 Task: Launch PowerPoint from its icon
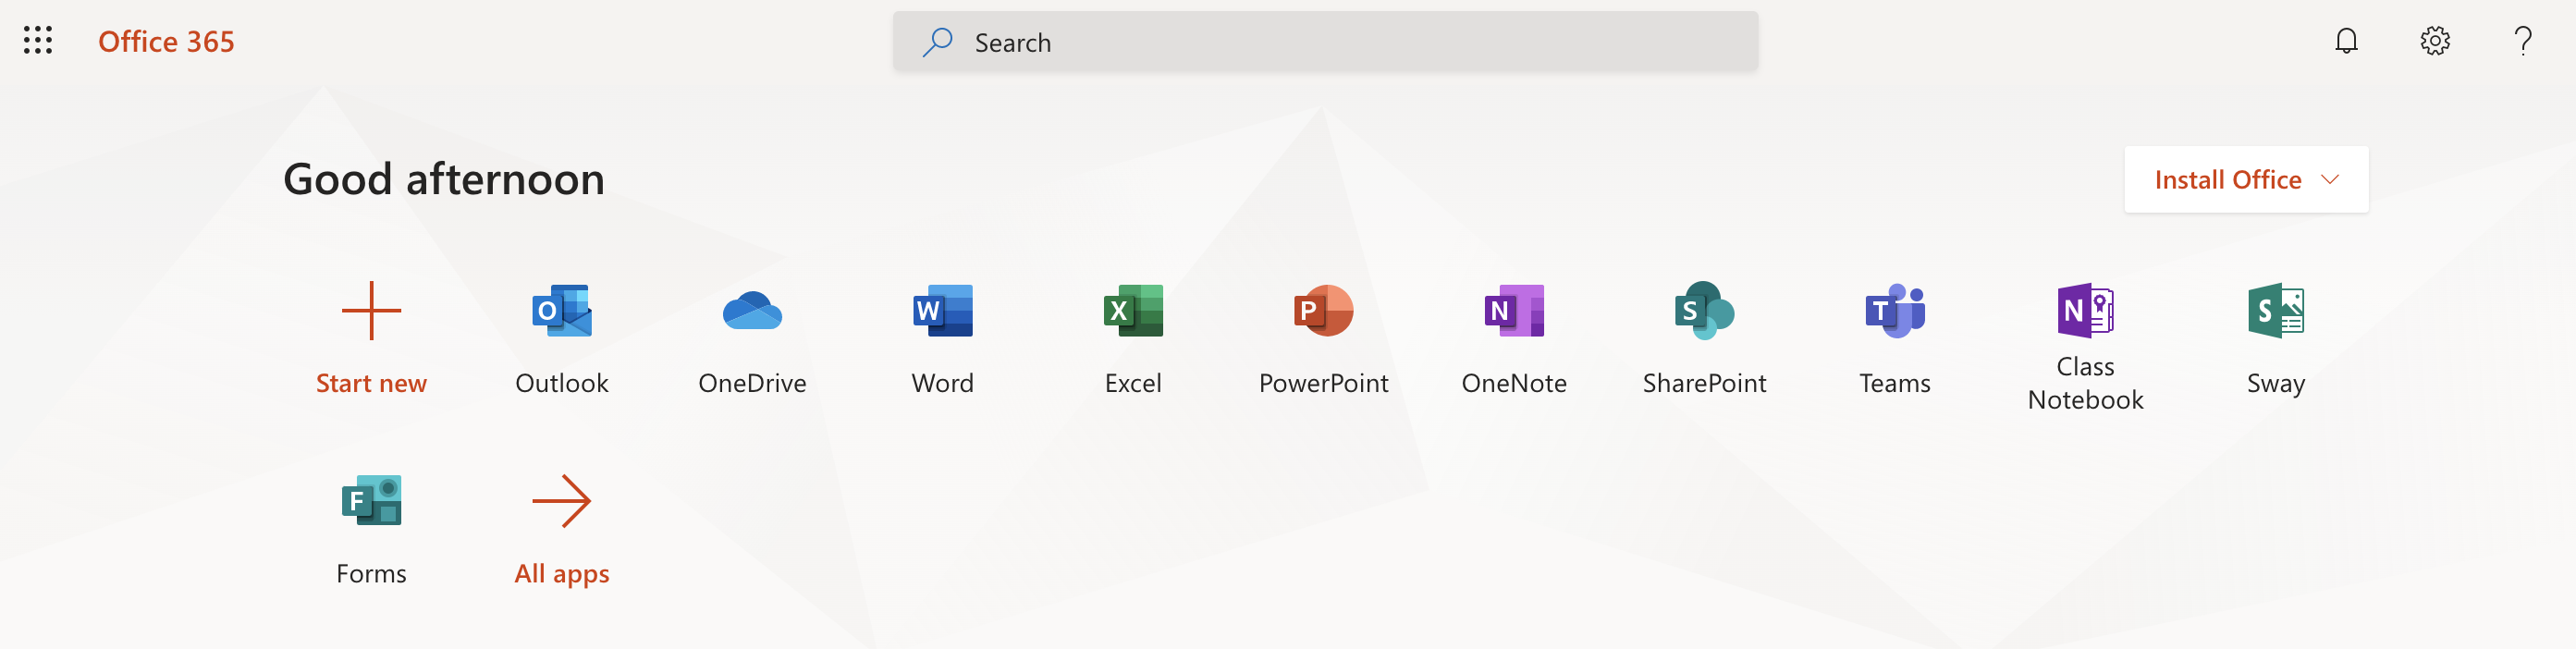point(1323,311)
